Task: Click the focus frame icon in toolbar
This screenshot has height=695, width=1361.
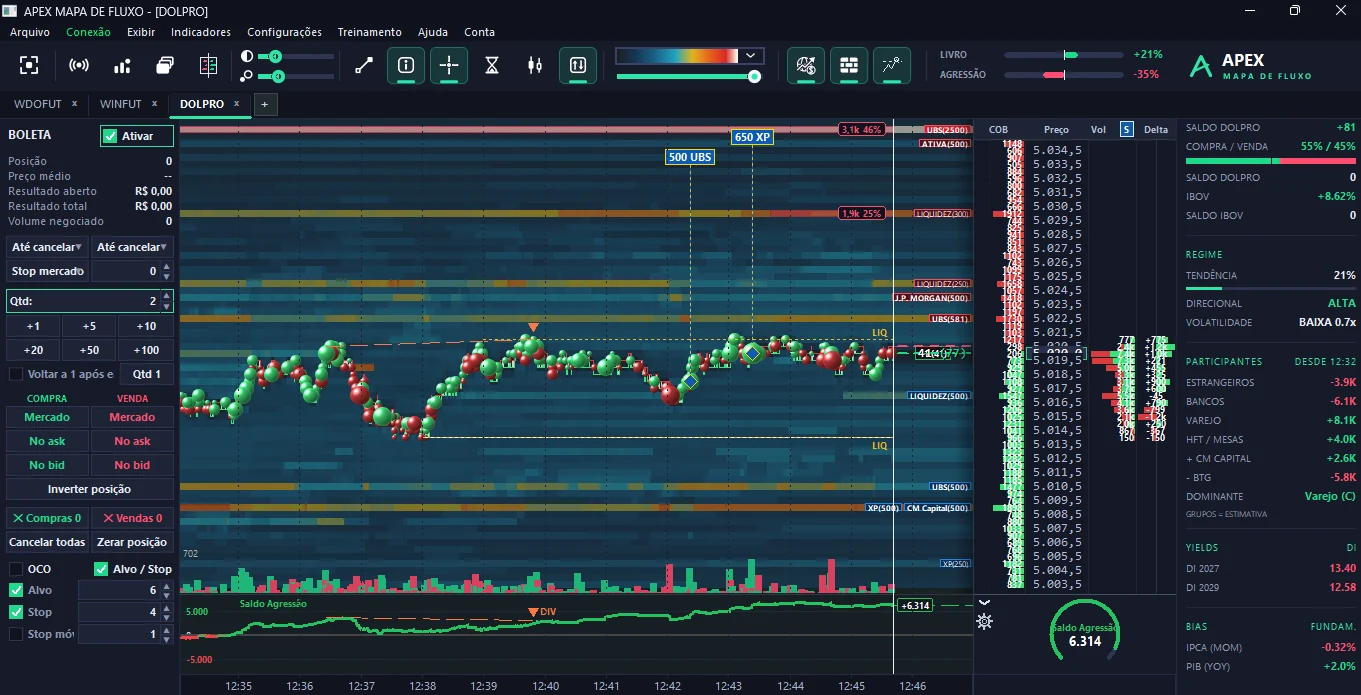Action: [x=30, y=66]
